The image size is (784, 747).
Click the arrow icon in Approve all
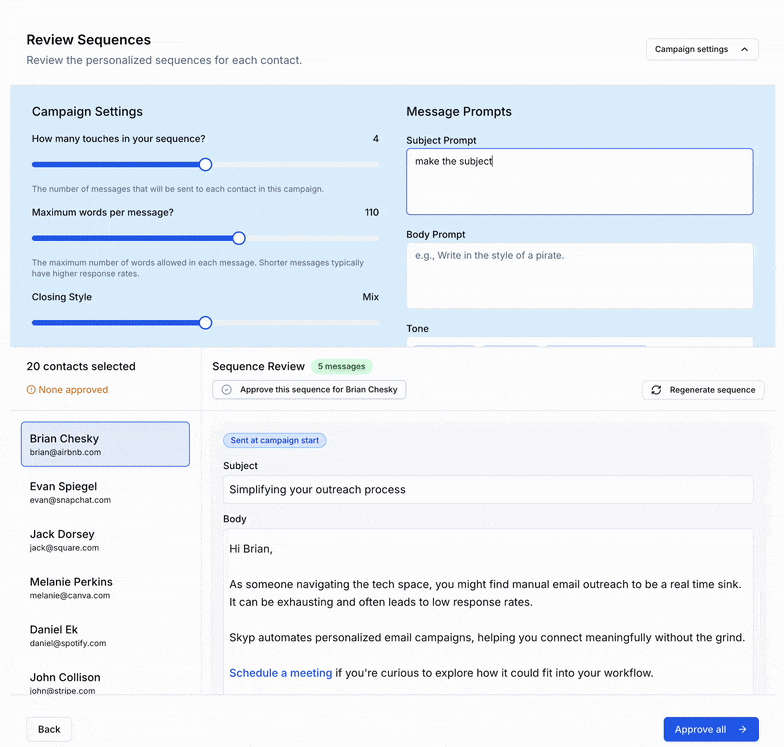pyautogui.click(x=742, y=729)
